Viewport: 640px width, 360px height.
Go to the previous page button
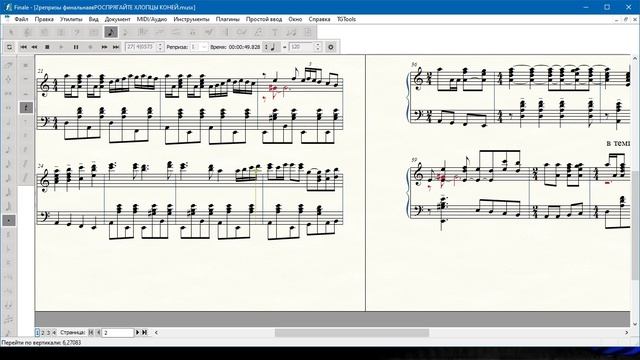point(98,333)
